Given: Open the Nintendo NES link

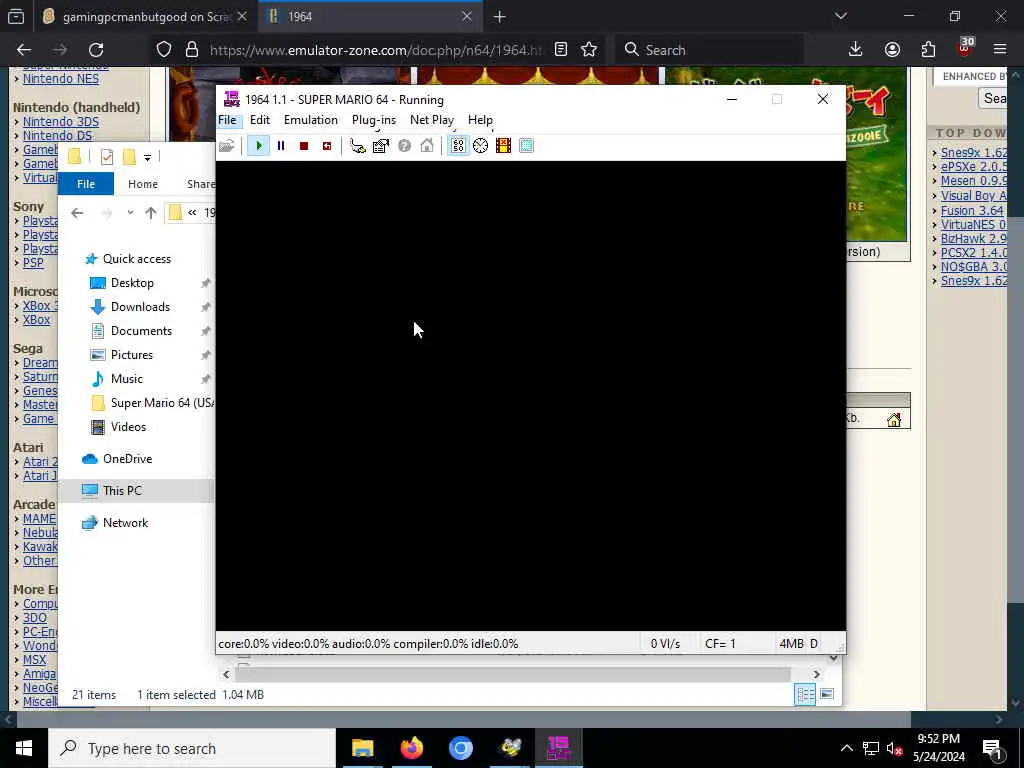Looking at the screenshot, I should click(61, 79).
